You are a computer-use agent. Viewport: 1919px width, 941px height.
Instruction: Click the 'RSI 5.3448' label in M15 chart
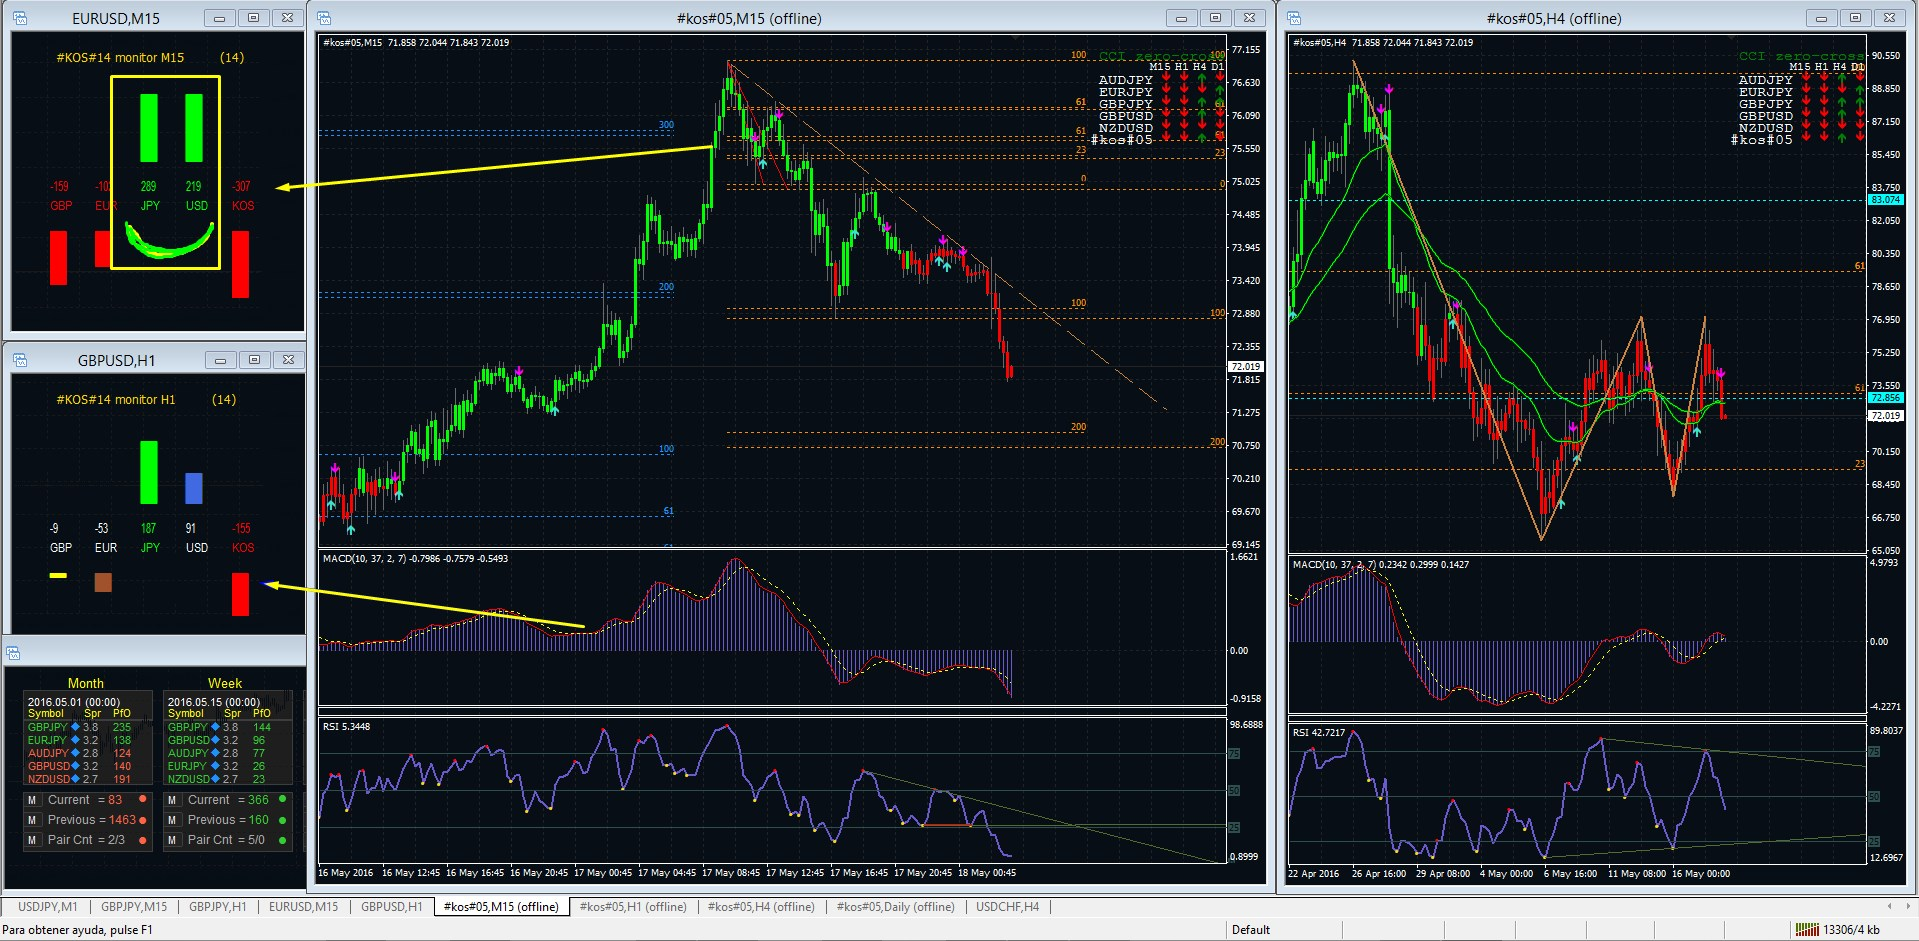(x=346, y=727)
